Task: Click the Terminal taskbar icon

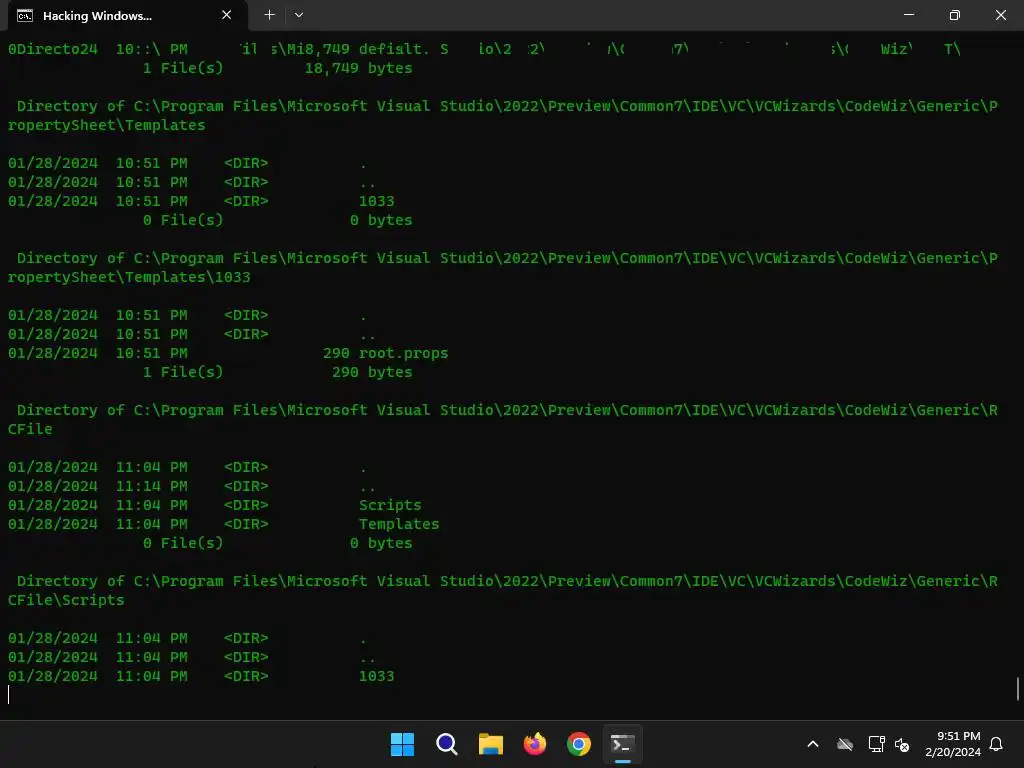Action: (x=622, y=744)
